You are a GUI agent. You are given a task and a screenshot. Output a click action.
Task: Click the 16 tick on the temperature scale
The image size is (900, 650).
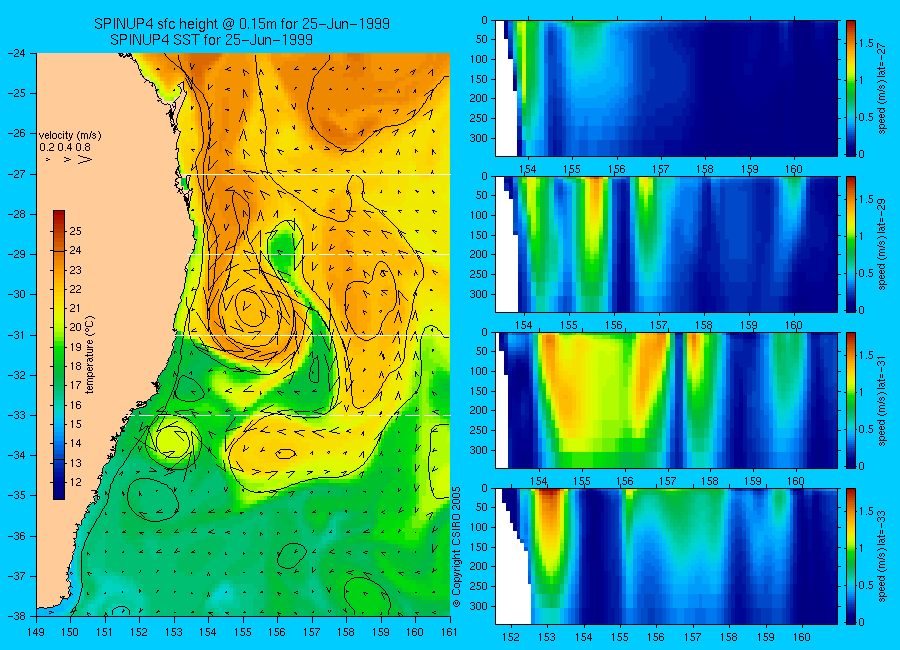pos(75,405)
